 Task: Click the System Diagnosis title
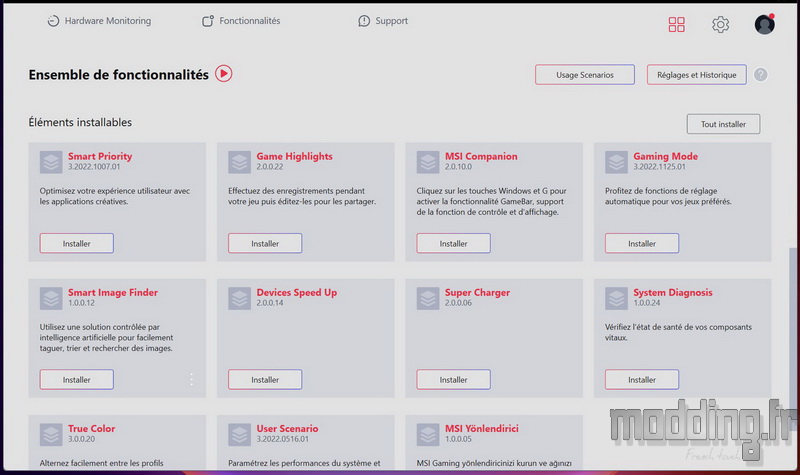click(673, 292)
